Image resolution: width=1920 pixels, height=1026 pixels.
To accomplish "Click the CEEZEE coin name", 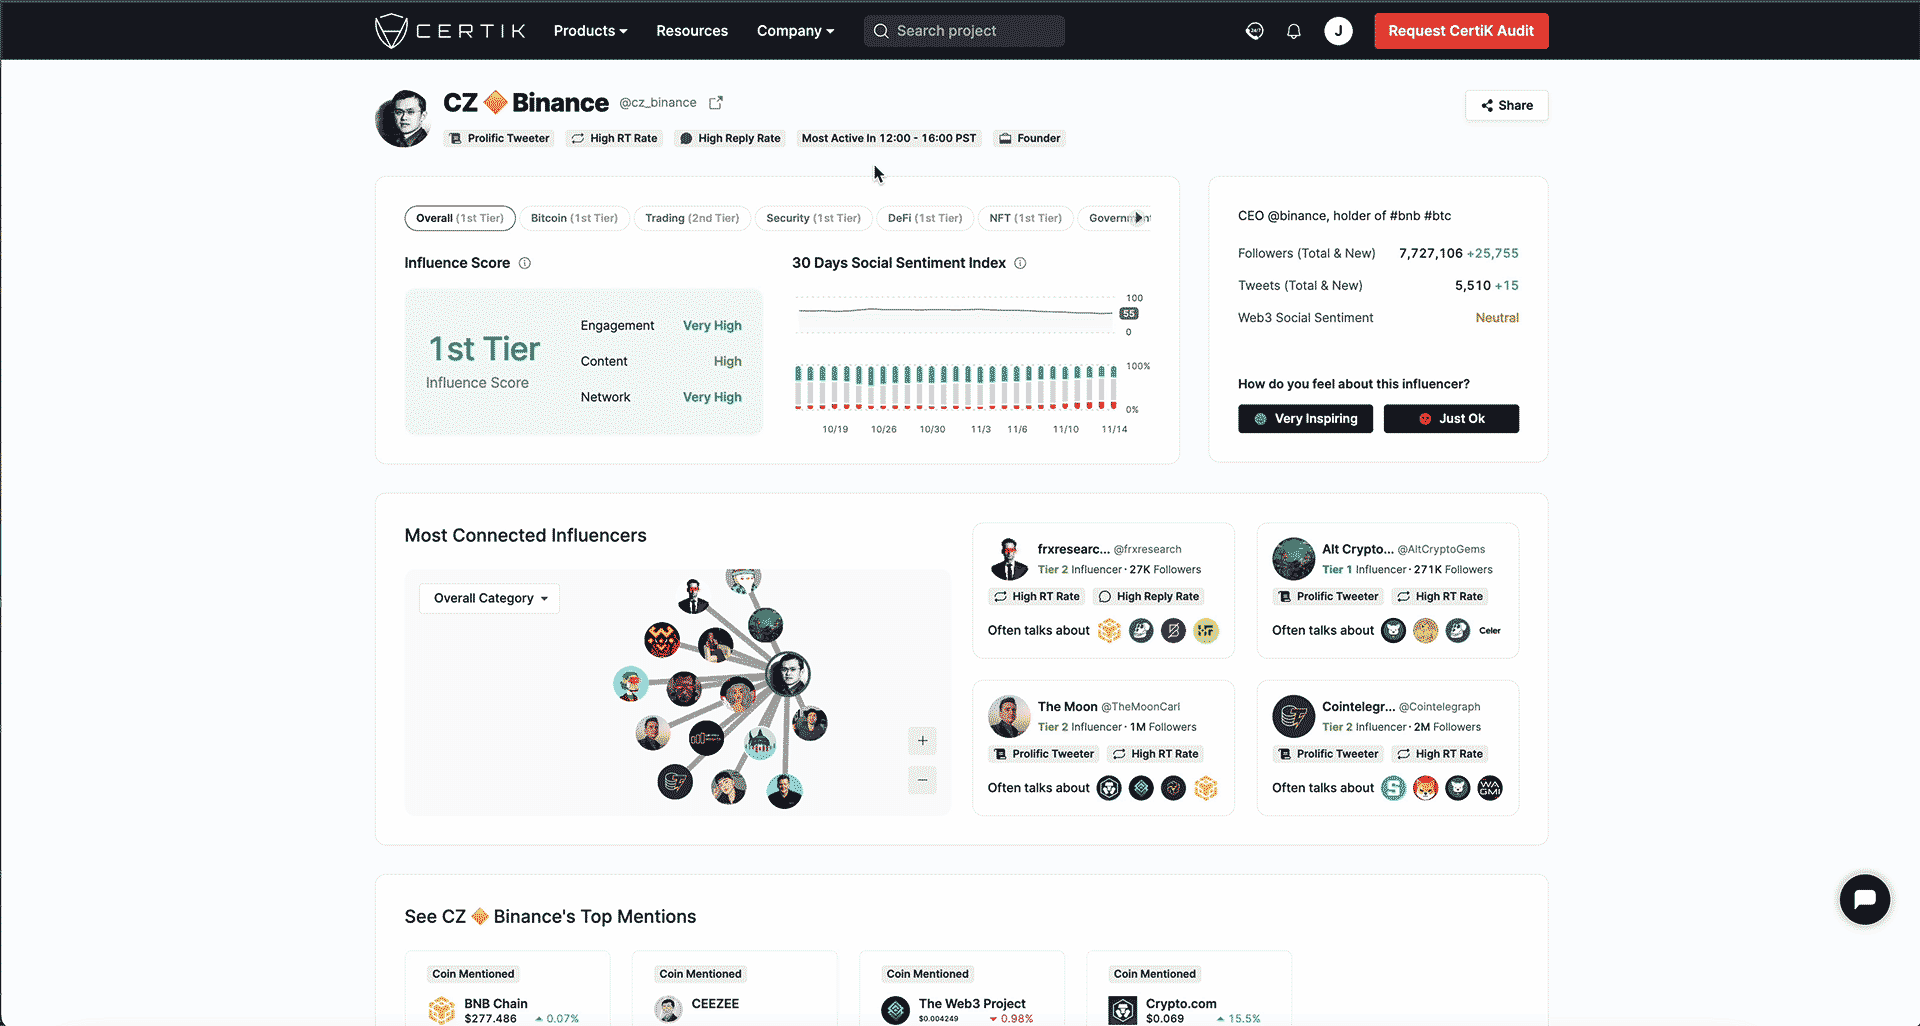I will (x=715, y=1004).
